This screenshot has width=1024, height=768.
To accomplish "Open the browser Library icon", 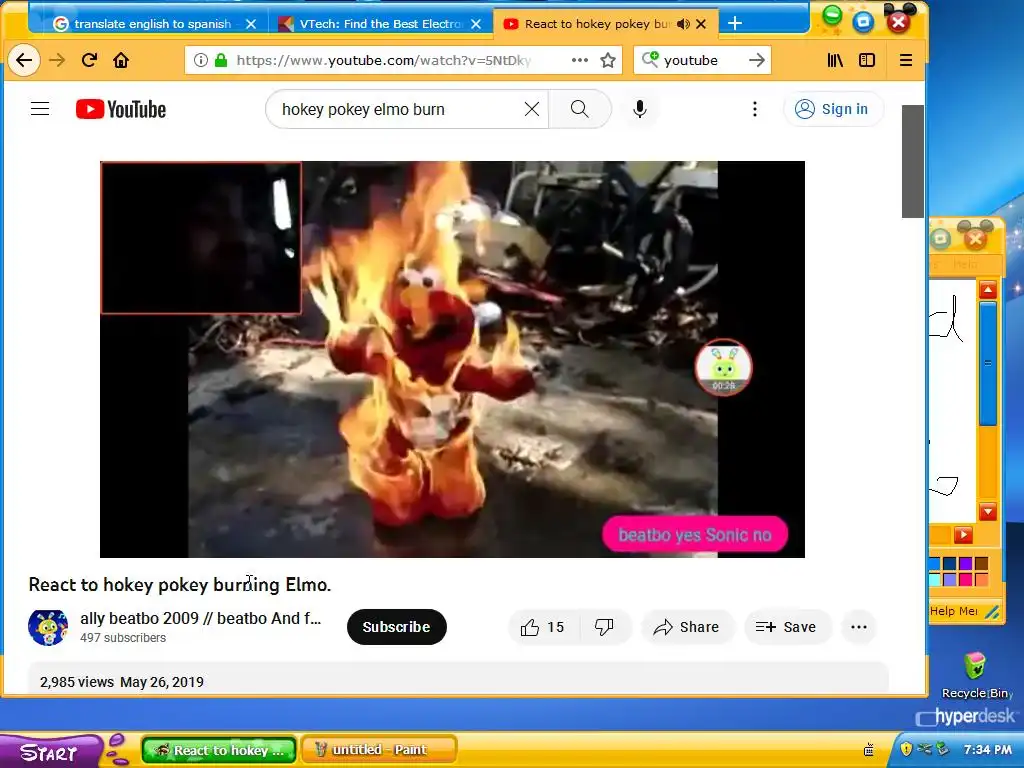I will click(x=835, y=60).
